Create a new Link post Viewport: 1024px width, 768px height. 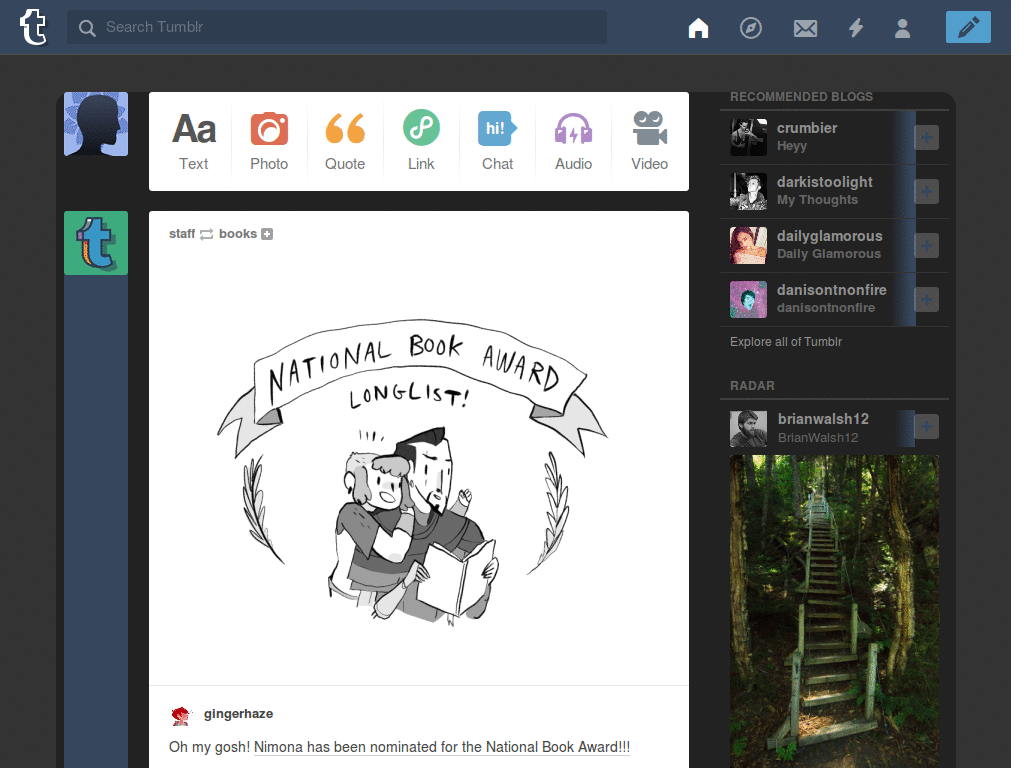(x=421, y=142)
